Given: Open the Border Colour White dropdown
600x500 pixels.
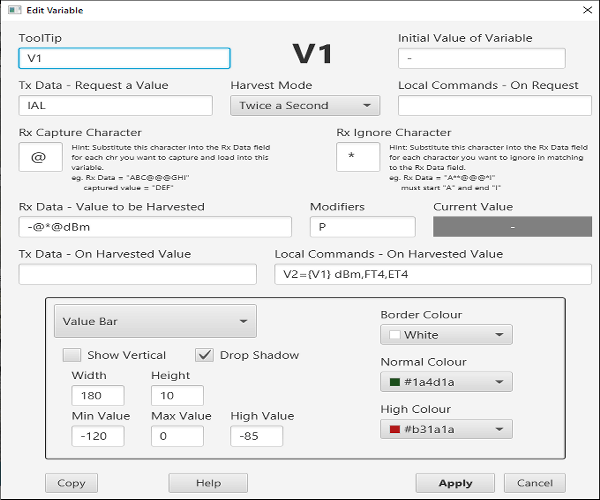Looking at the screenshot, I should (446, 335).
